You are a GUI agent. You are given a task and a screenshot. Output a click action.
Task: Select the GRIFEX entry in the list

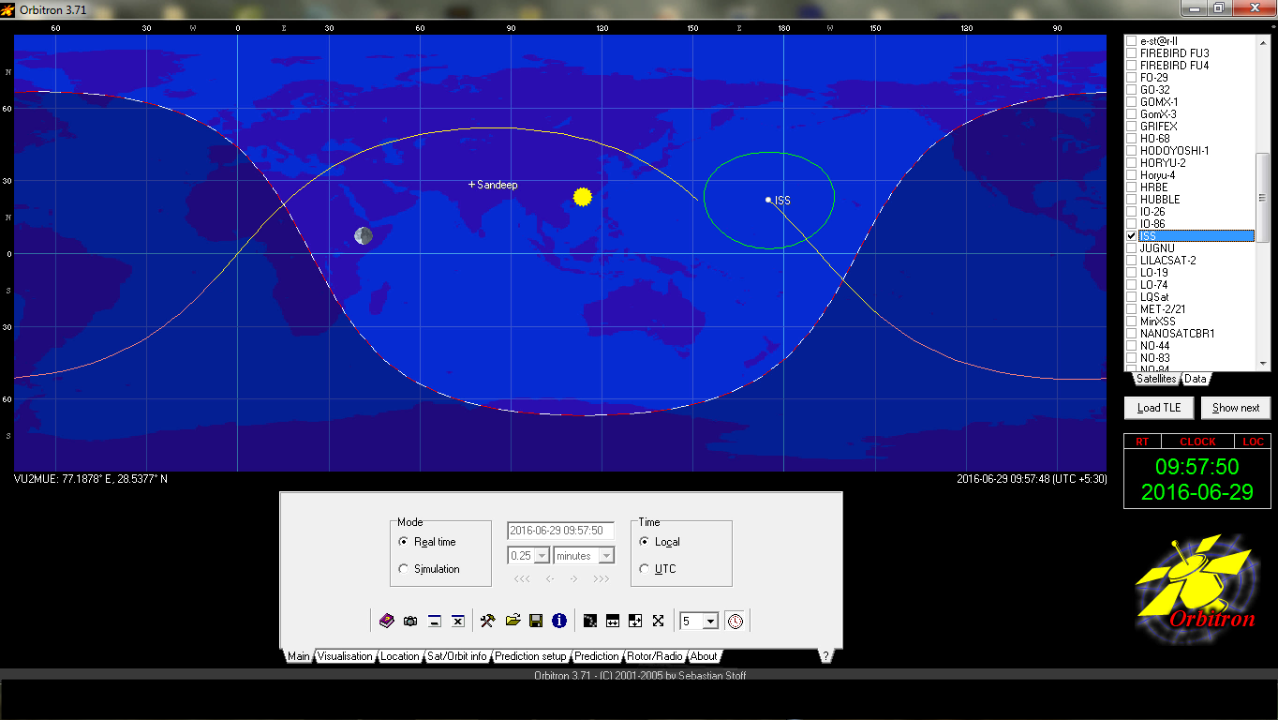point(1190,126)
